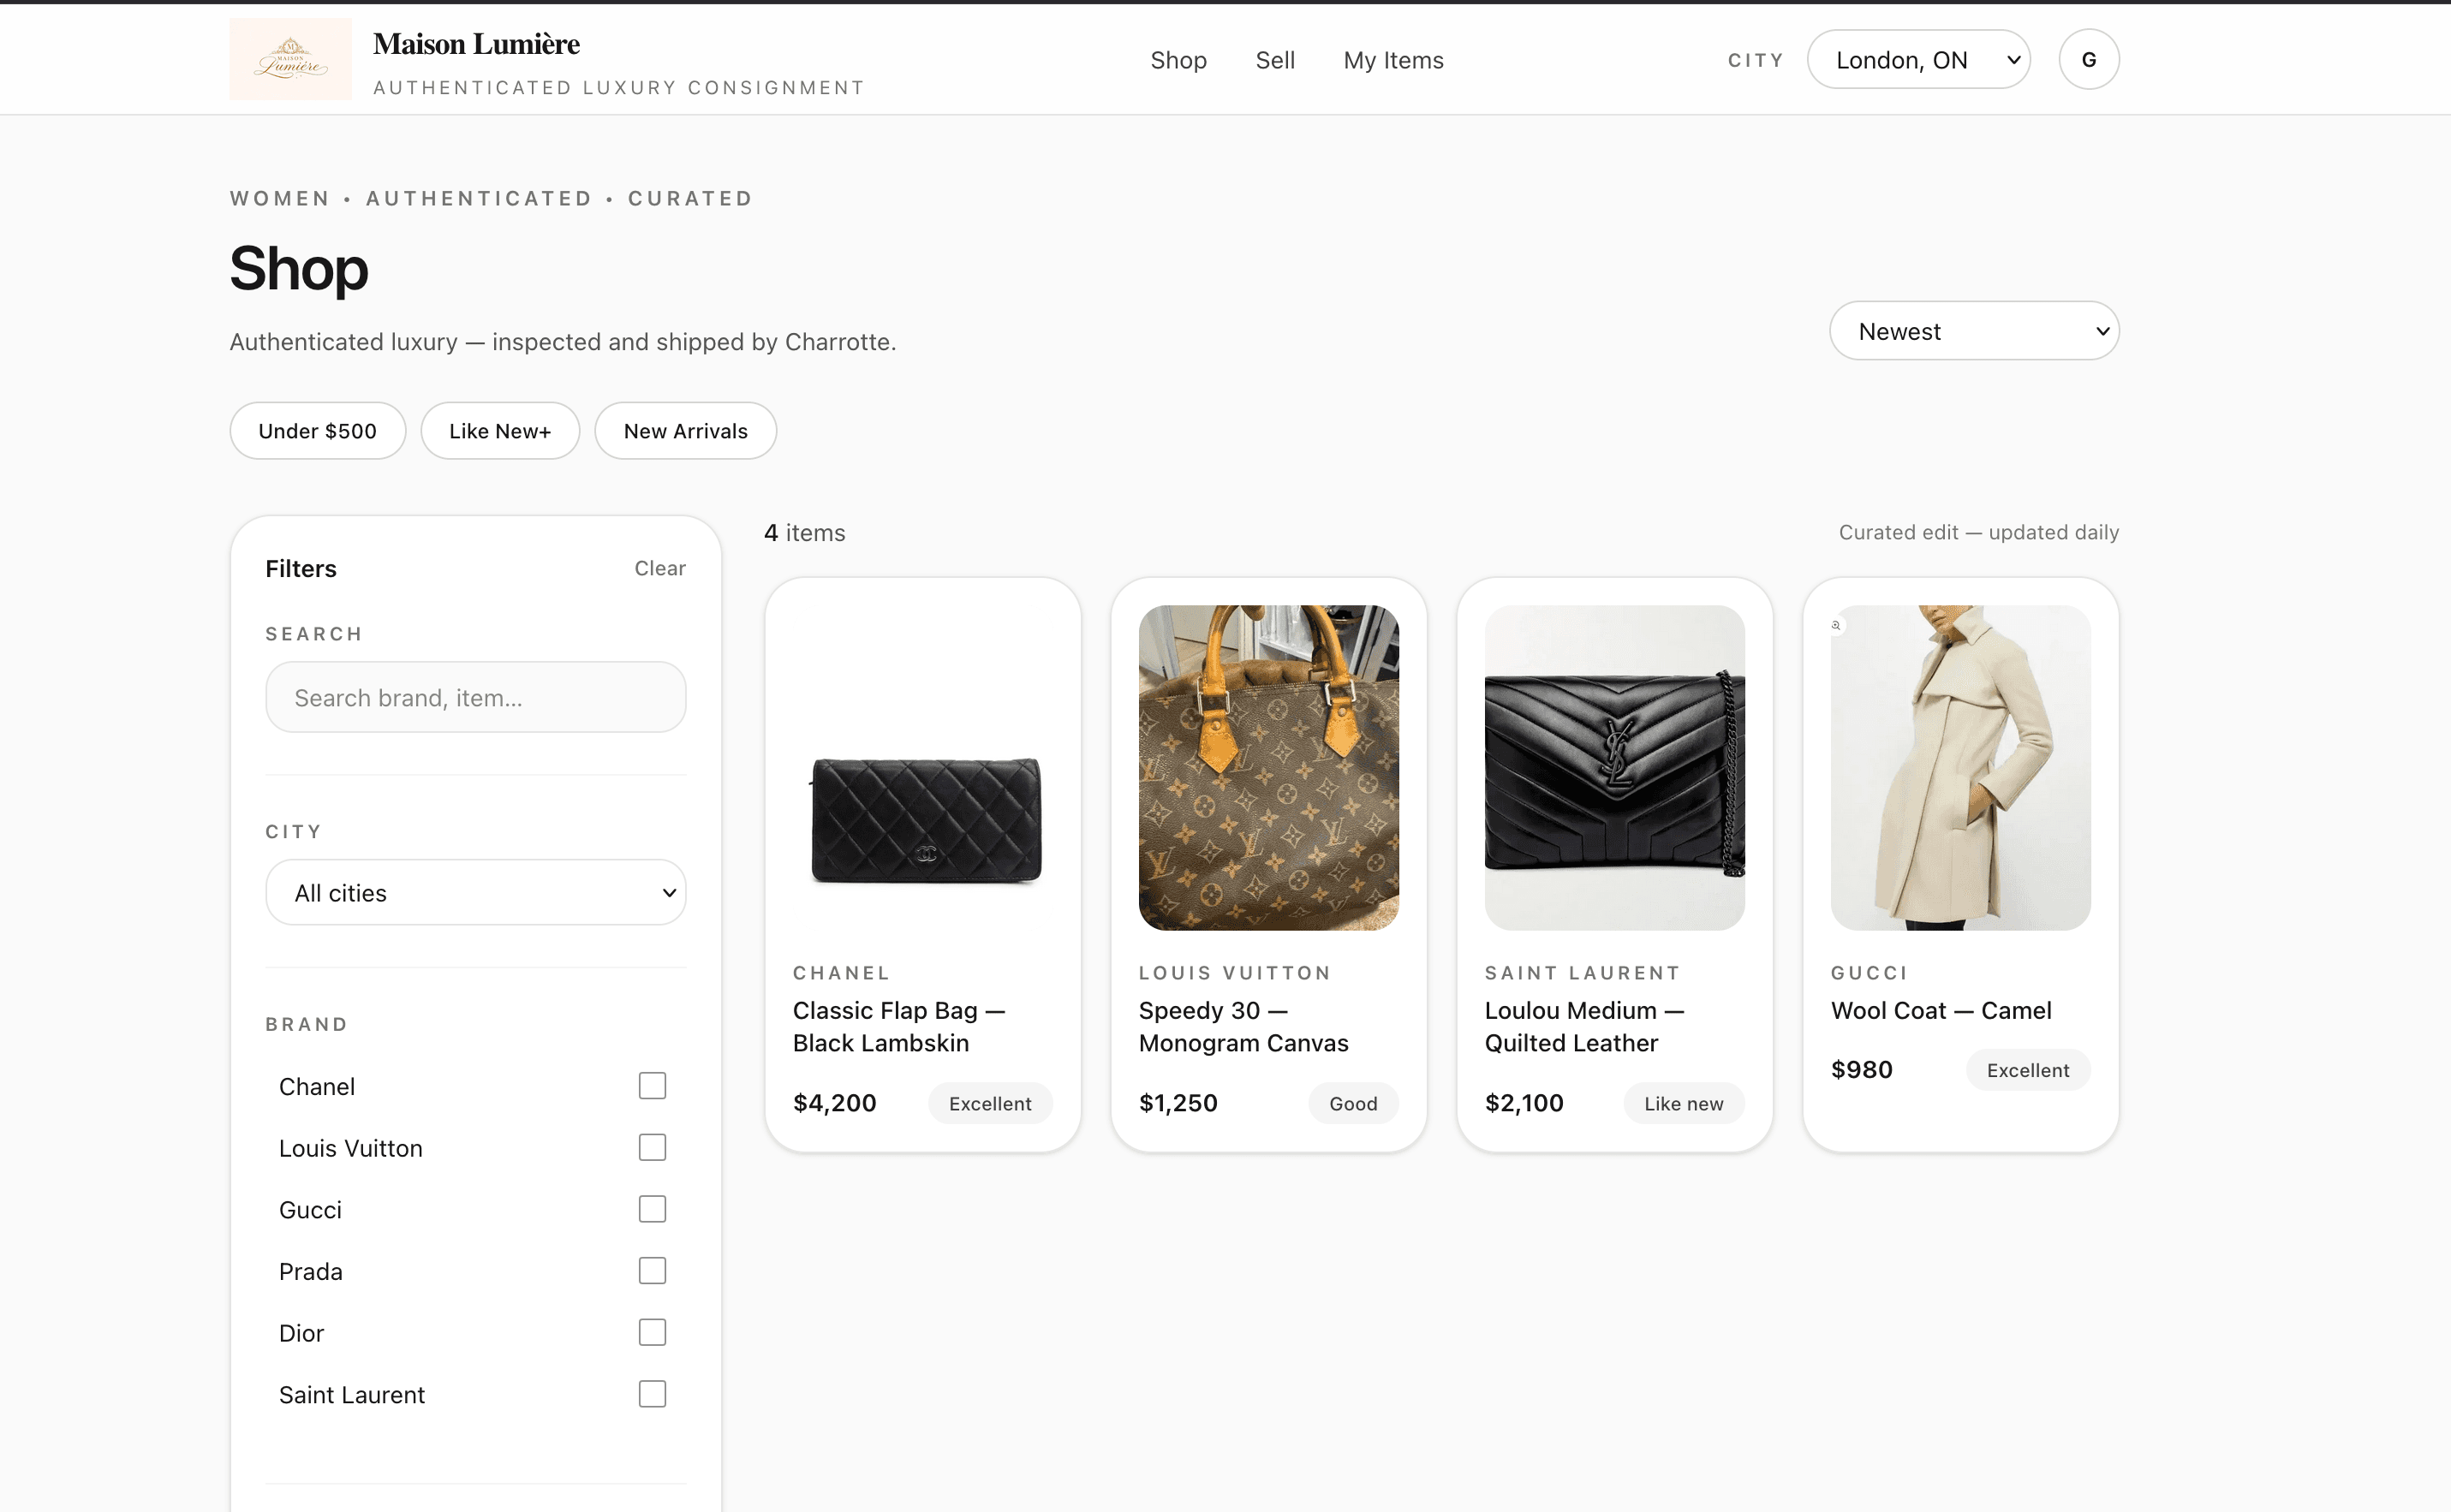Clear all filters
The width and height of the screenshot is (2451, 1512).
659,568
